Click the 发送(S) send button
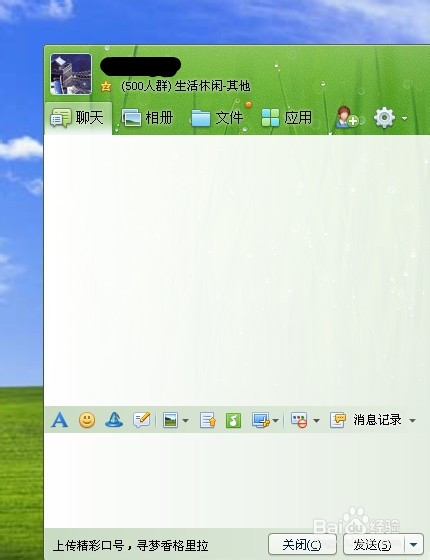 point(373,545)
